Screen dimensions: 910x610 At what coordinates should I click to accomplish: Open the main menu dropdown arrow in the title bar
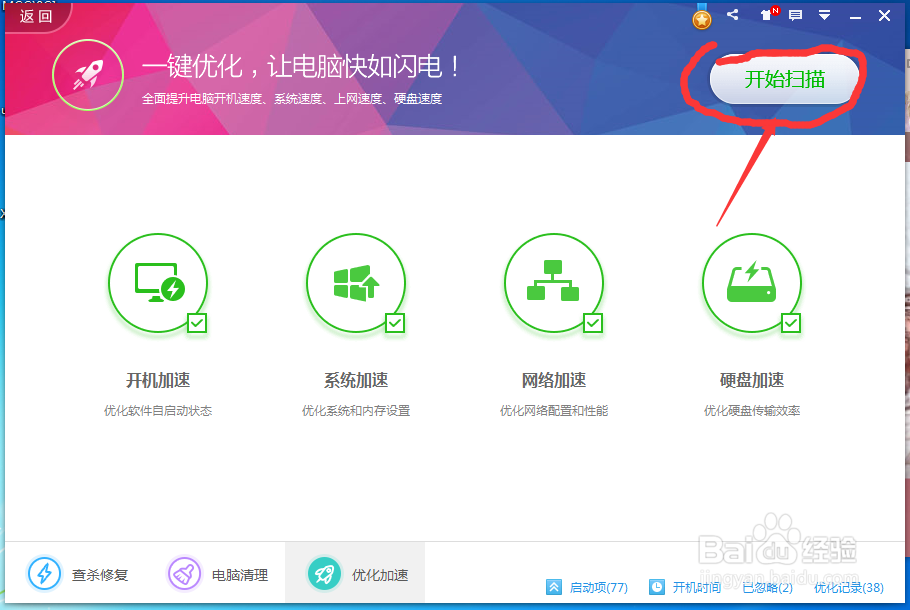coord(824,15)
